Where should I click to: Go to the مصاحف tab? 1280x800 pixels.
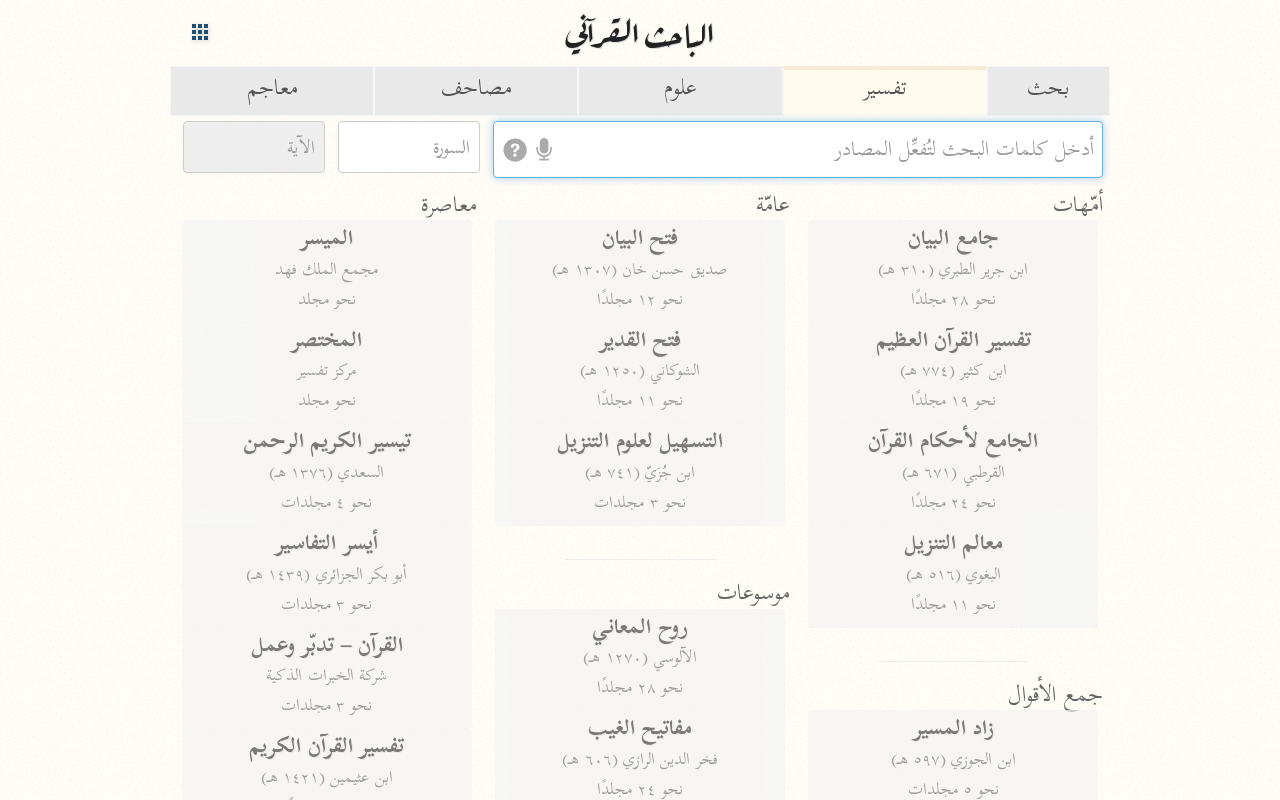(476, 91)
